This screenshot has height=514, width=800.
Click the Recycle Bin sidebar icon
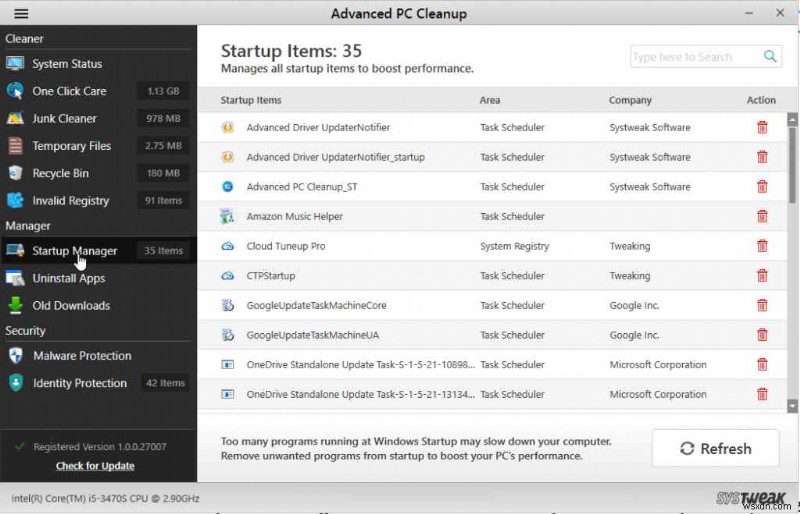(15, 173)
